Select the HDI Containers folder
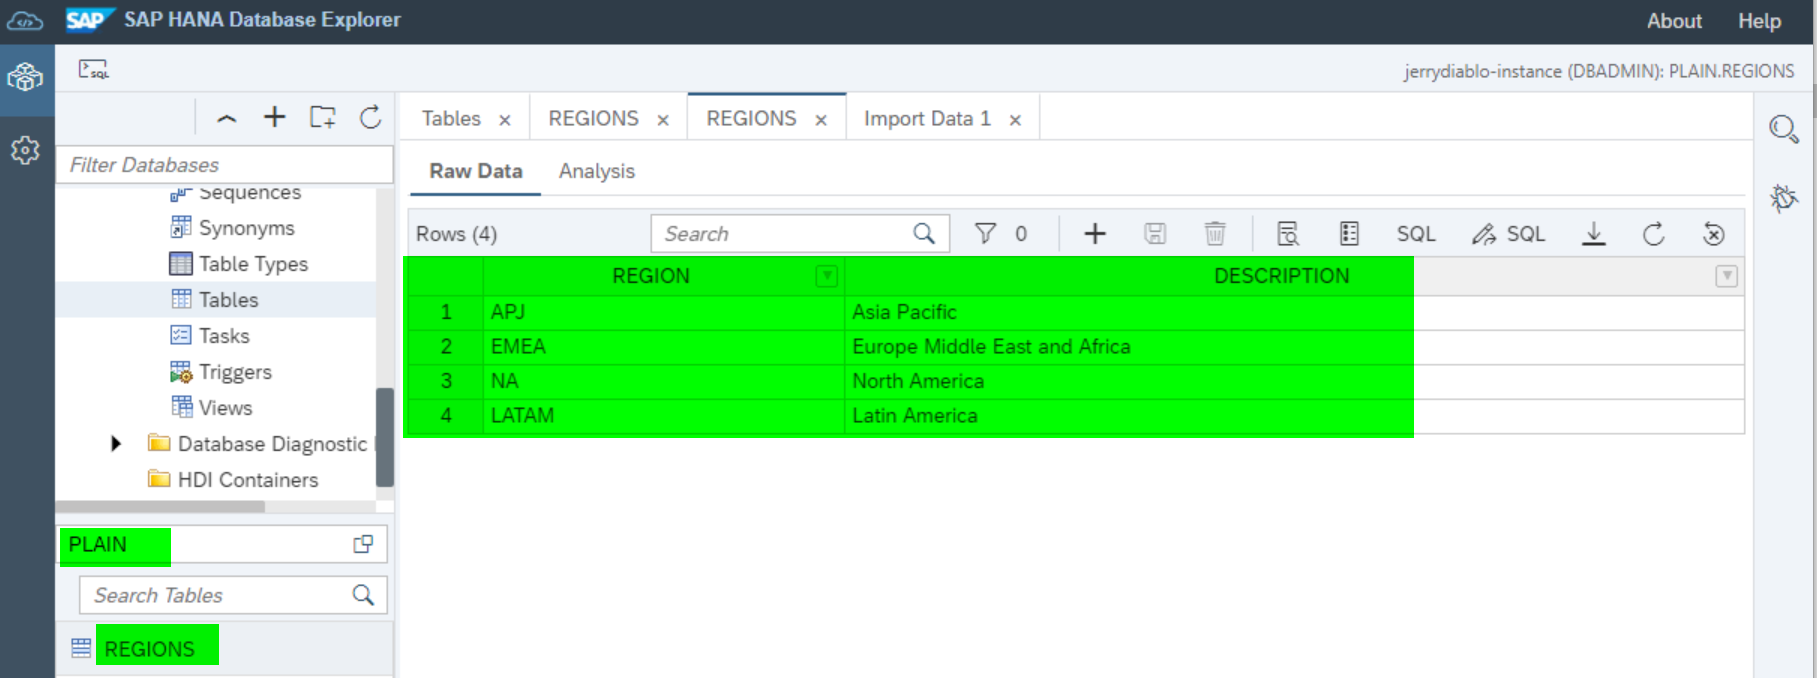Viewport: 1817px width, 678px height. pyautogui.click(x=248, y=480)
